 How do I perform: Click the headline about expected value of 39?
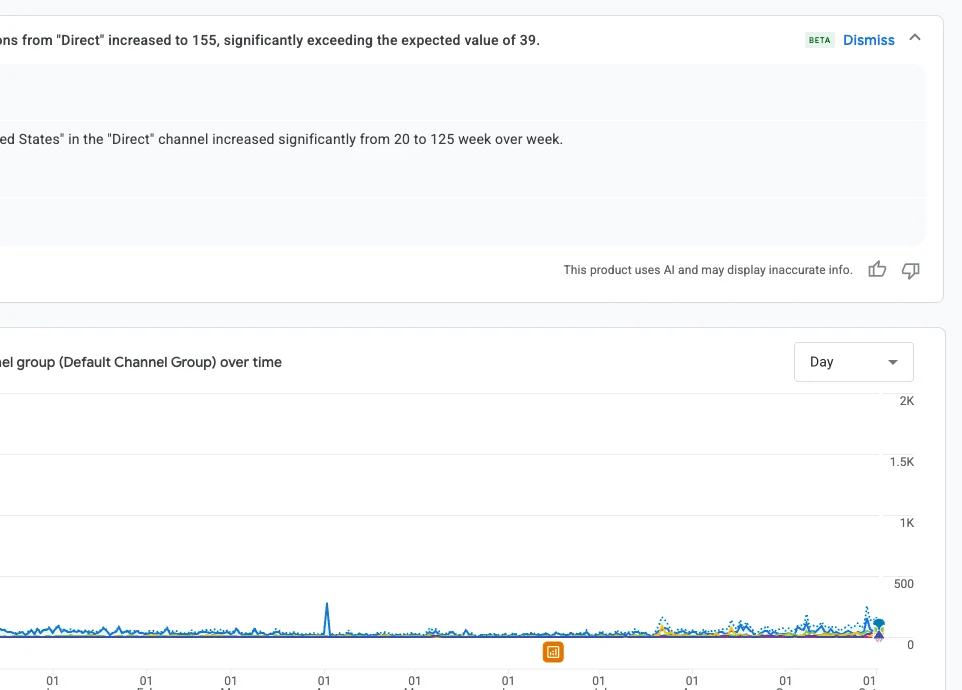click(x=269, y=40)
